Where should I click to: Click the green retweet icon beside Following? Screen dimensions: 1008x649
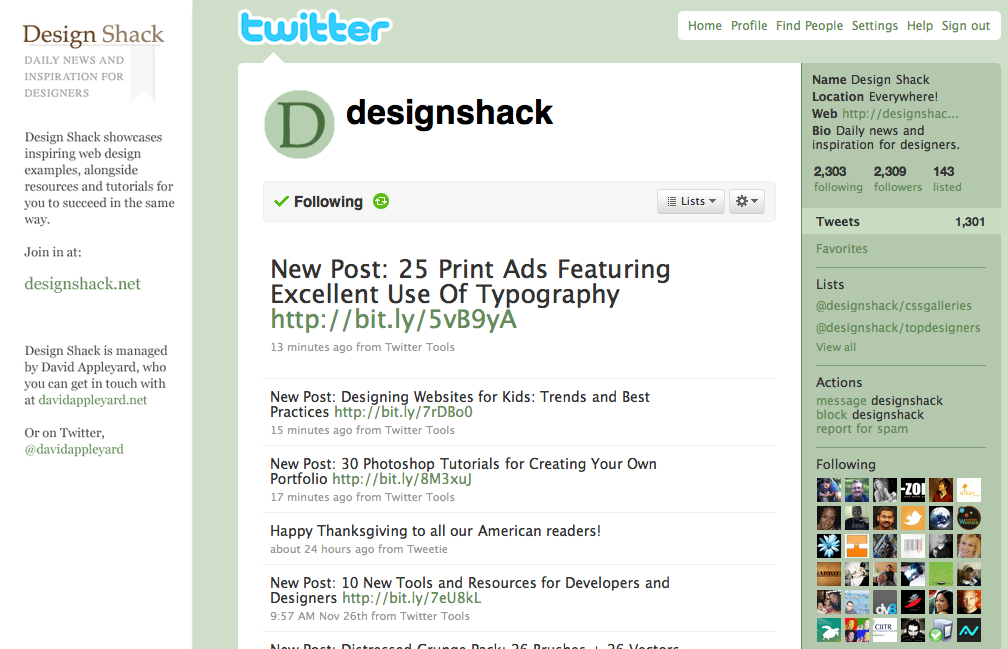point(381,201)
